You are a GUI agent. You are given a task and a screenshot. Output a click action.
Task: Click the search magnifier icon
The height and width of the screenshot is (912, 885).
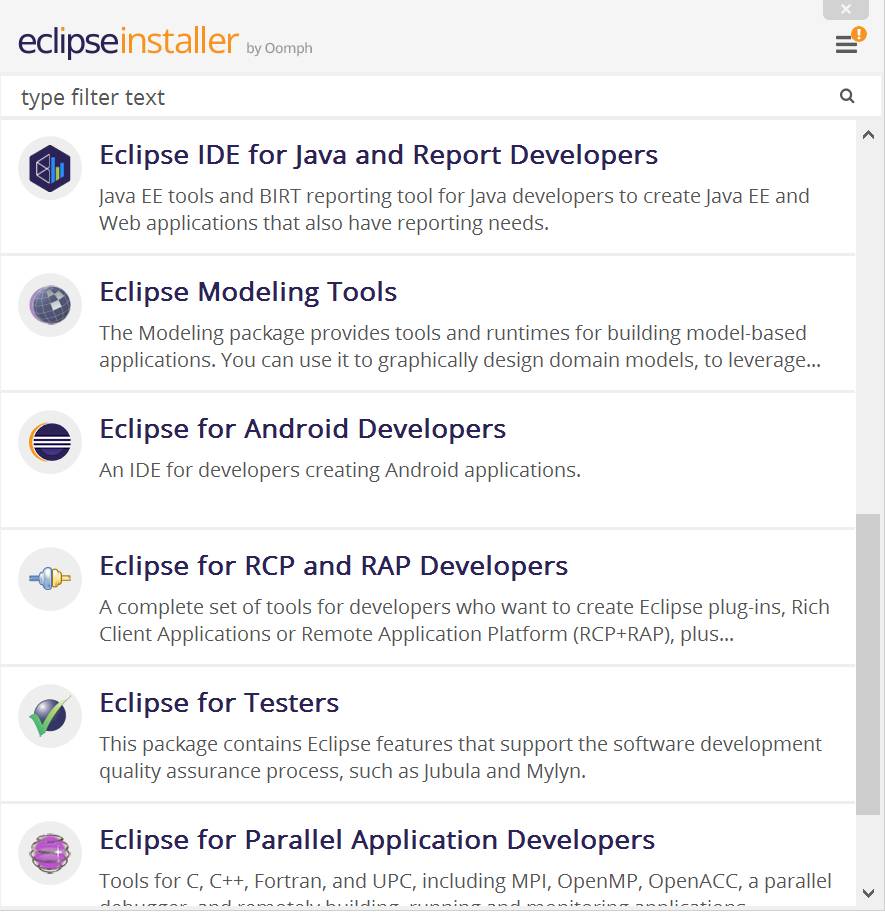tap(847, 97)
